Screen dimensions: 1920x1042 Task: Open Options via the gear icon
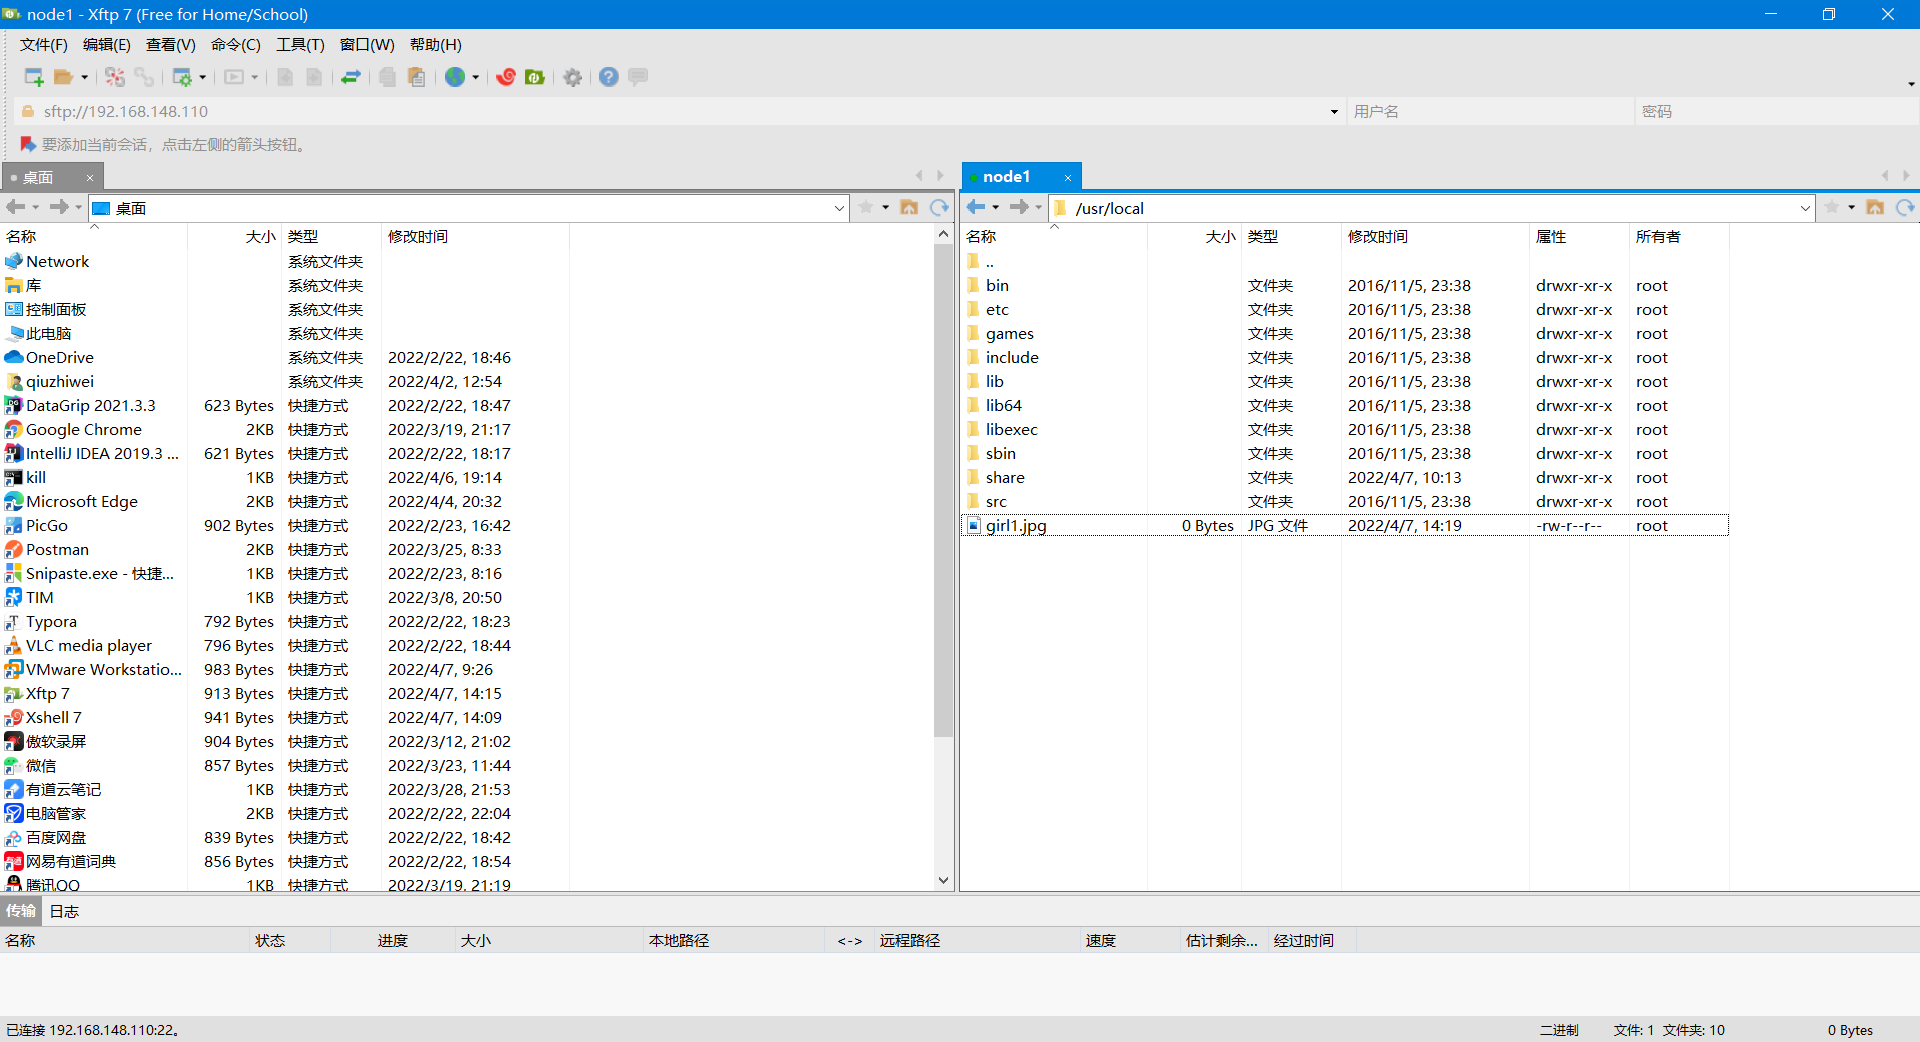click(573, 77)
